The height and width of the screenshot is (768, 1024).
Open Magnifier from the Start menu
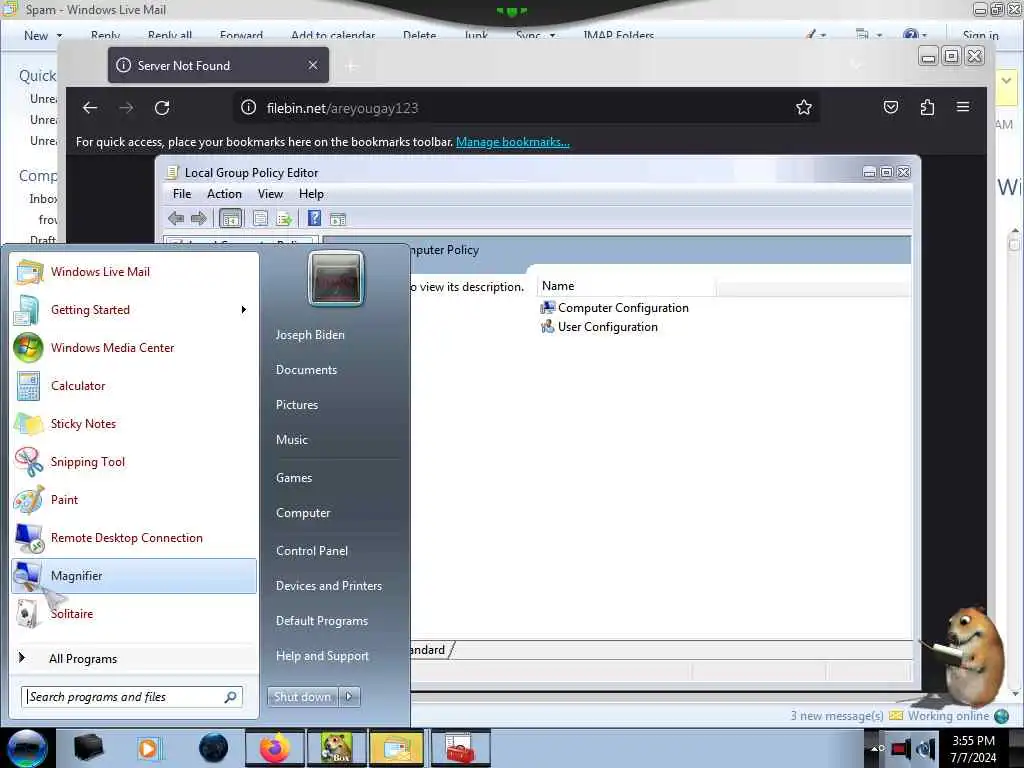pyautogui.click(x=134, y=575)
